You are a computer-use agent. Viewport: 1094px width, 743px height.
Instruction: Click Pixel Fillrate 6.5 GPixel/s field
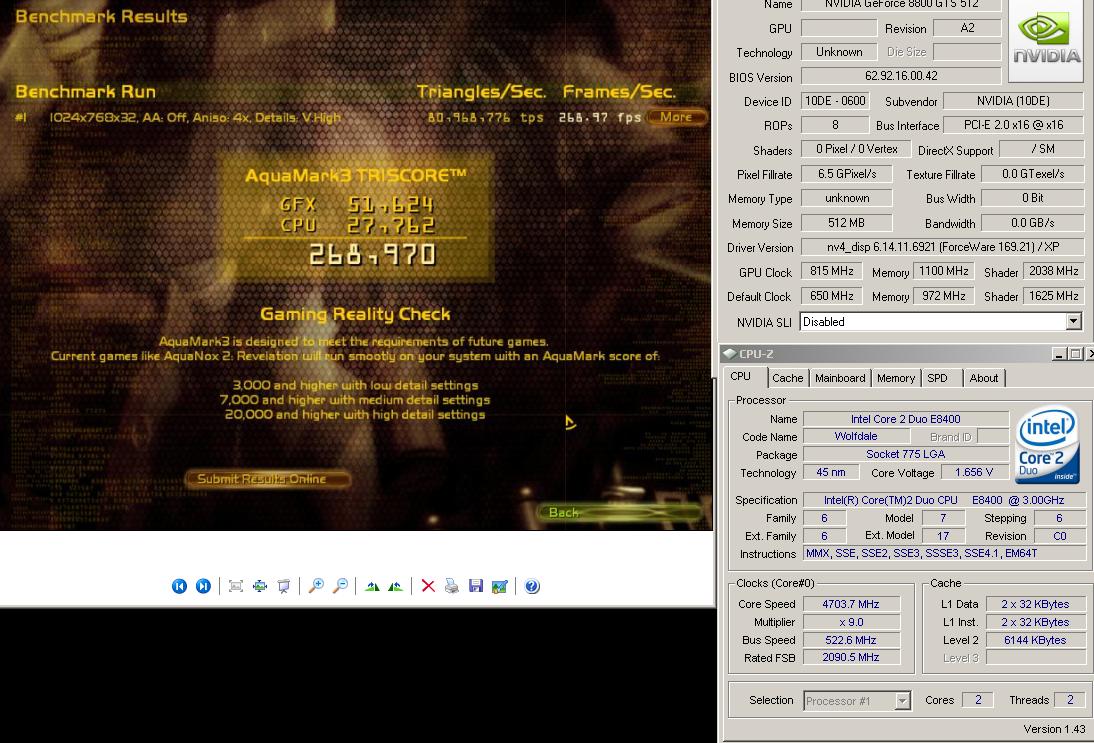[847, 174]
